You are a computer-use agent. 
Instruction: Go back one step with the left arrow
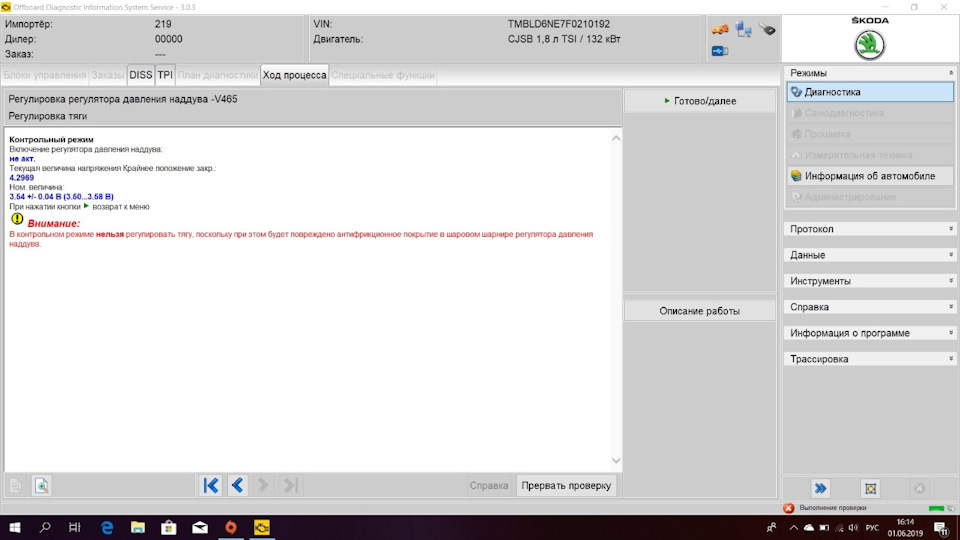click(238, 486)
